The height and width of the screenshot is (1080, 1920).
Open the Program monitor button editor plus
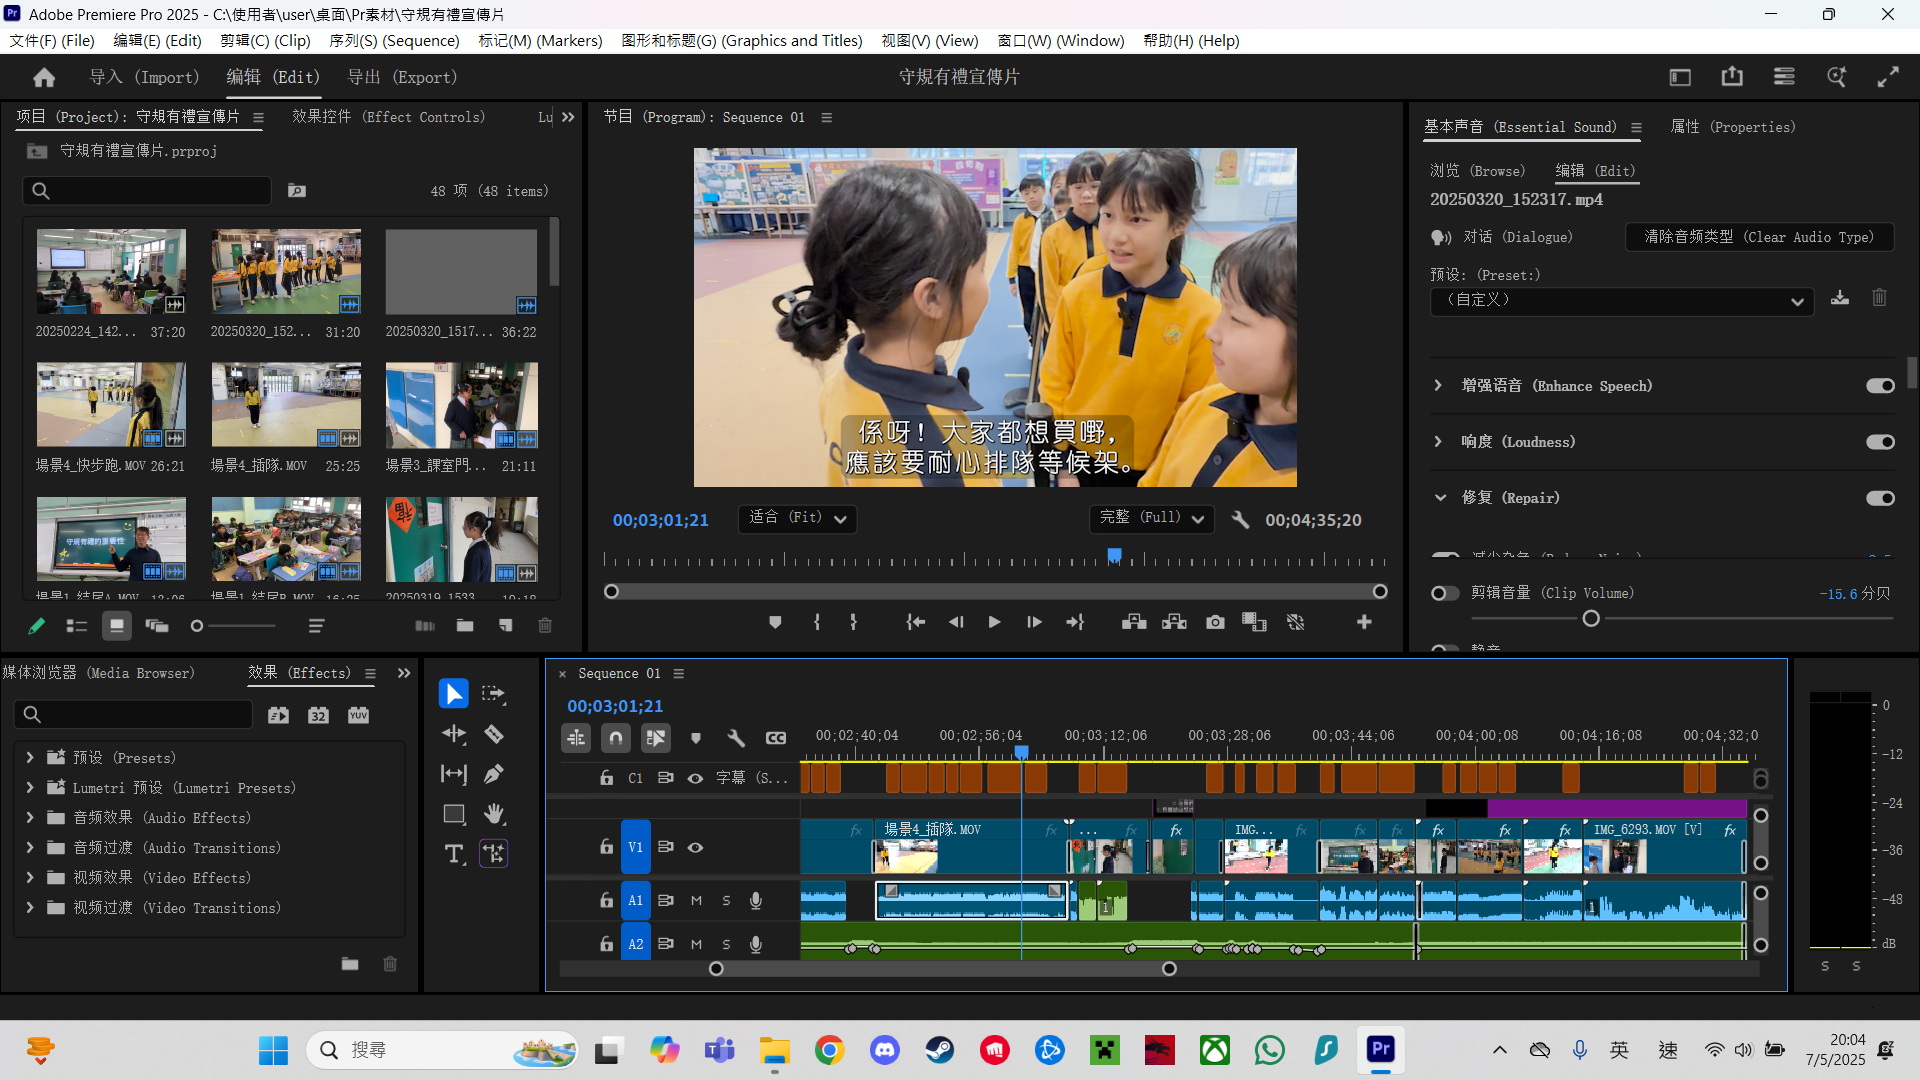tap(1364, 622)
